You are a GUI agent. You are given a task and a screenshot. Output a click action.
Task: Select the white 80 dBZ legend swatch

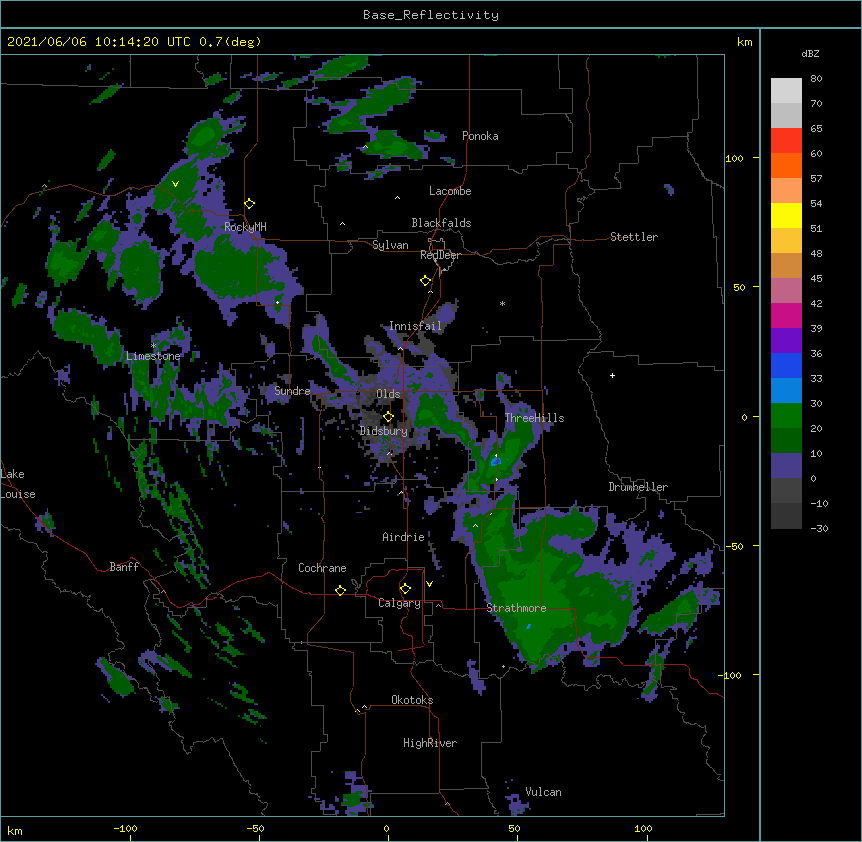point(786,91)
